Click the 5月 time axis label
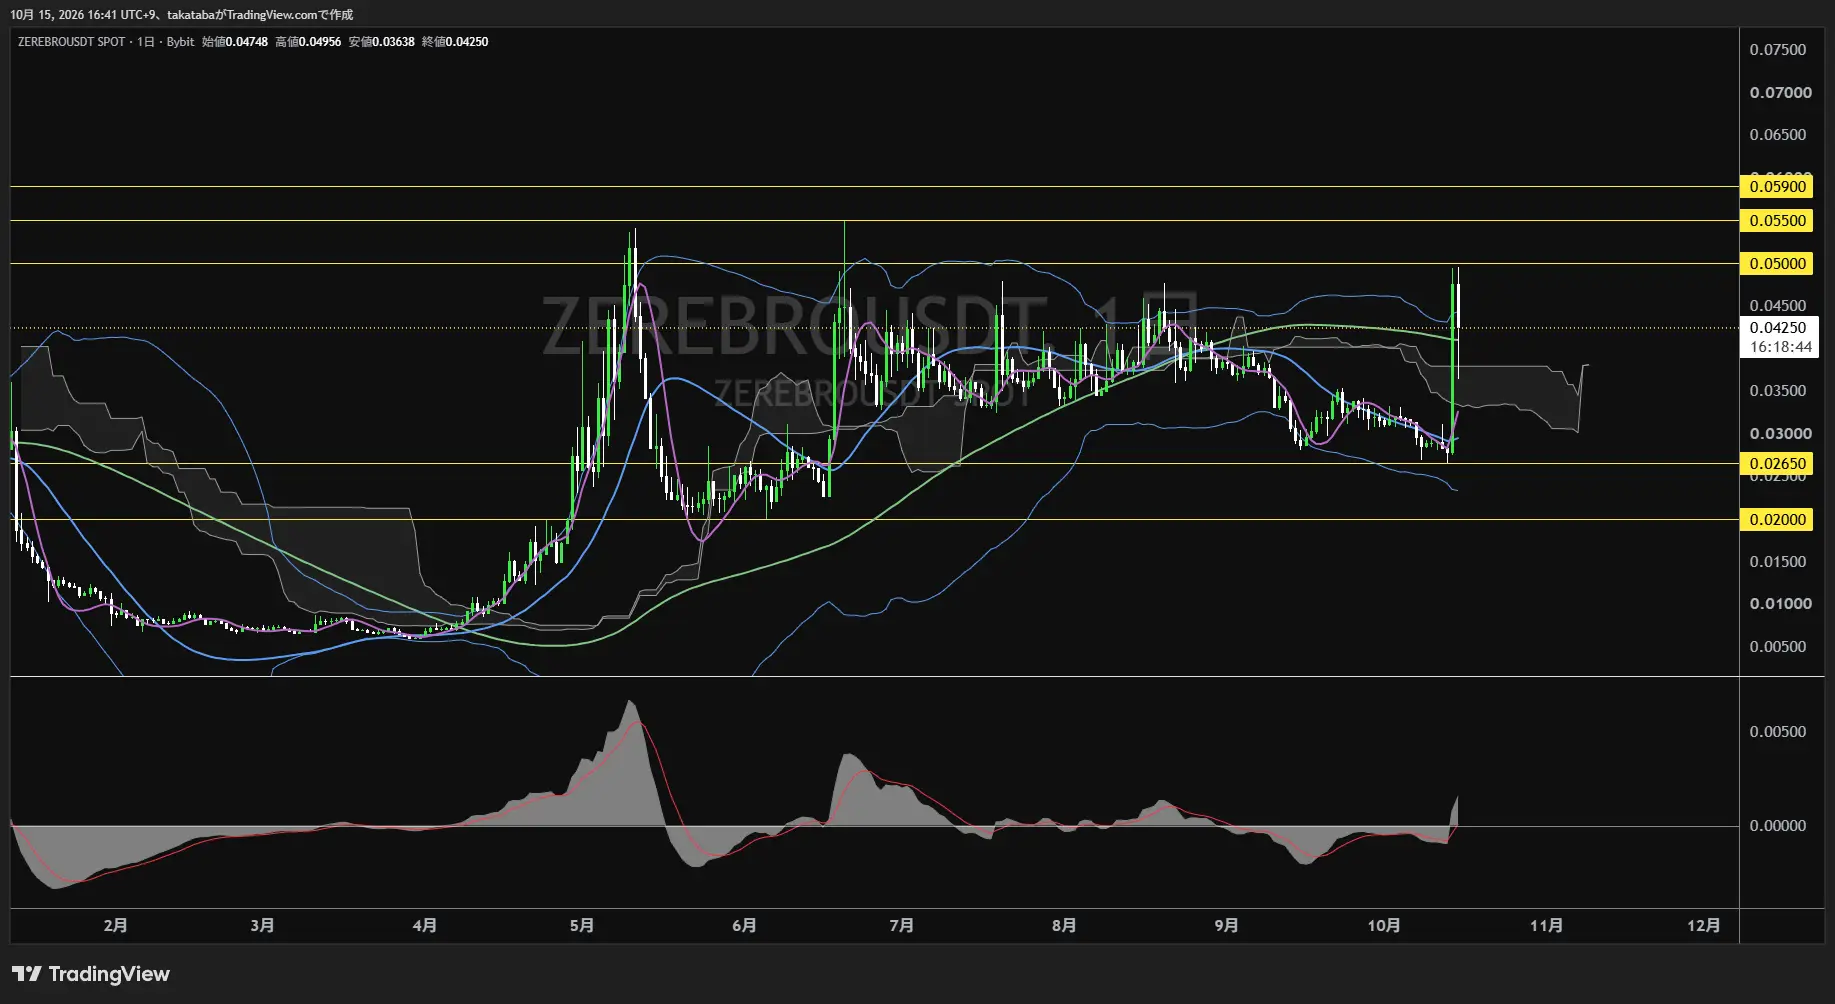 pos(581,926)
